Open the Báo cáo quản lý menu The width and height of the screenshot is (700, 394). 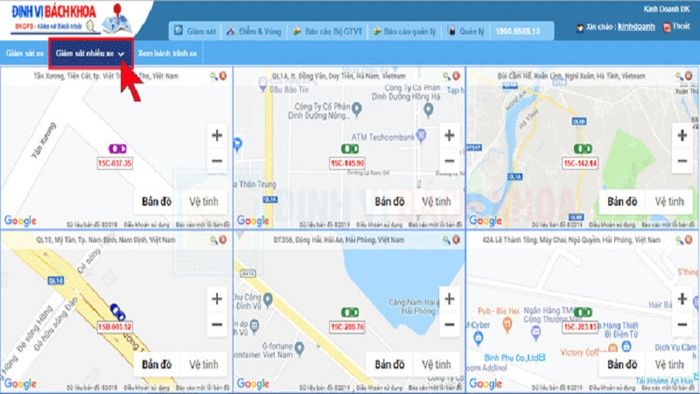tap(404, 31)
